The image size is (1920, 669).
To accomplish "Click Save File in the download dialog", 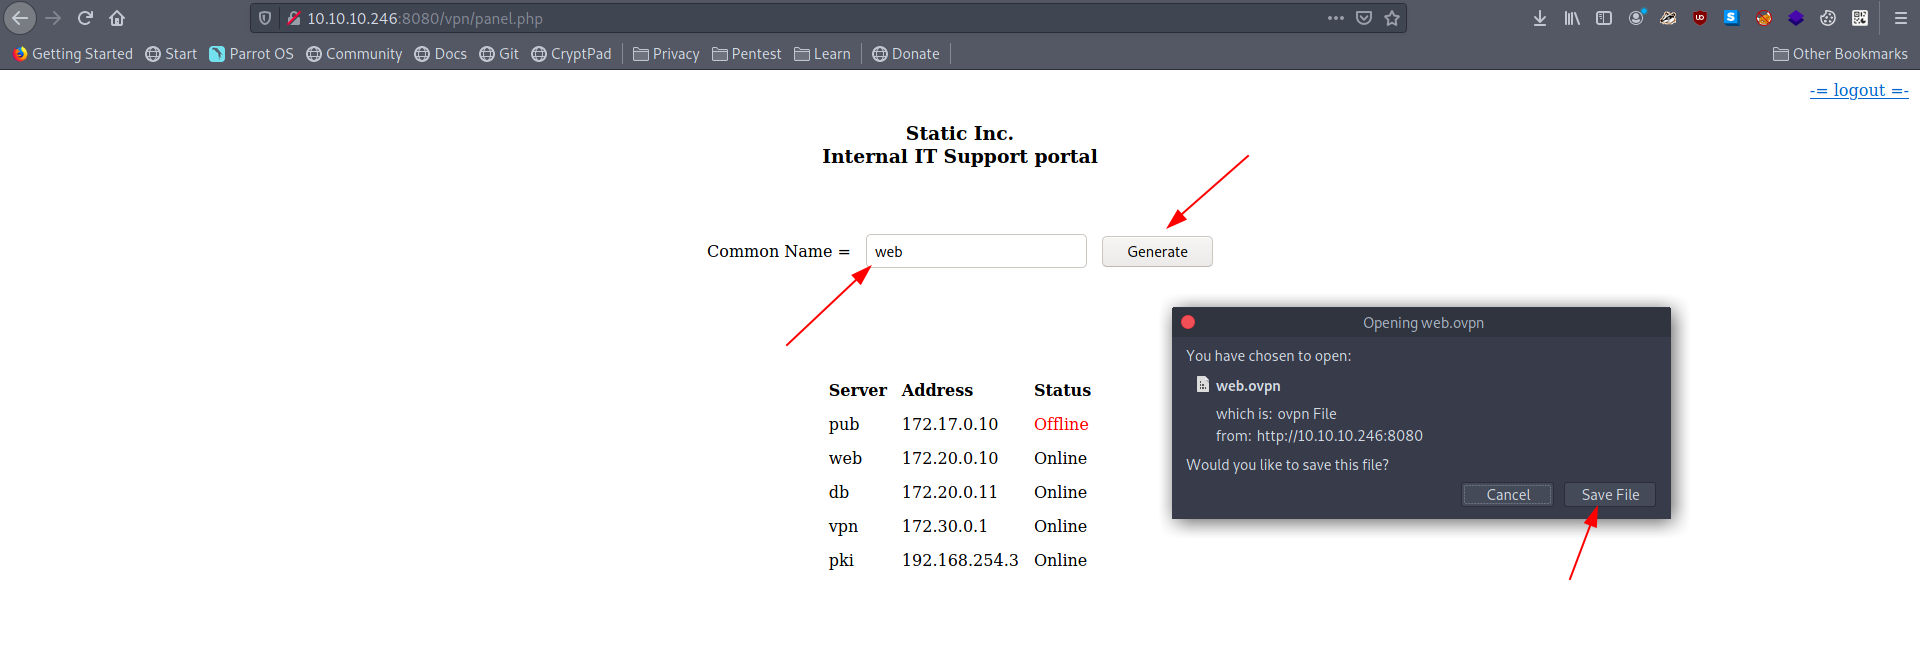I will (1610, 495).
